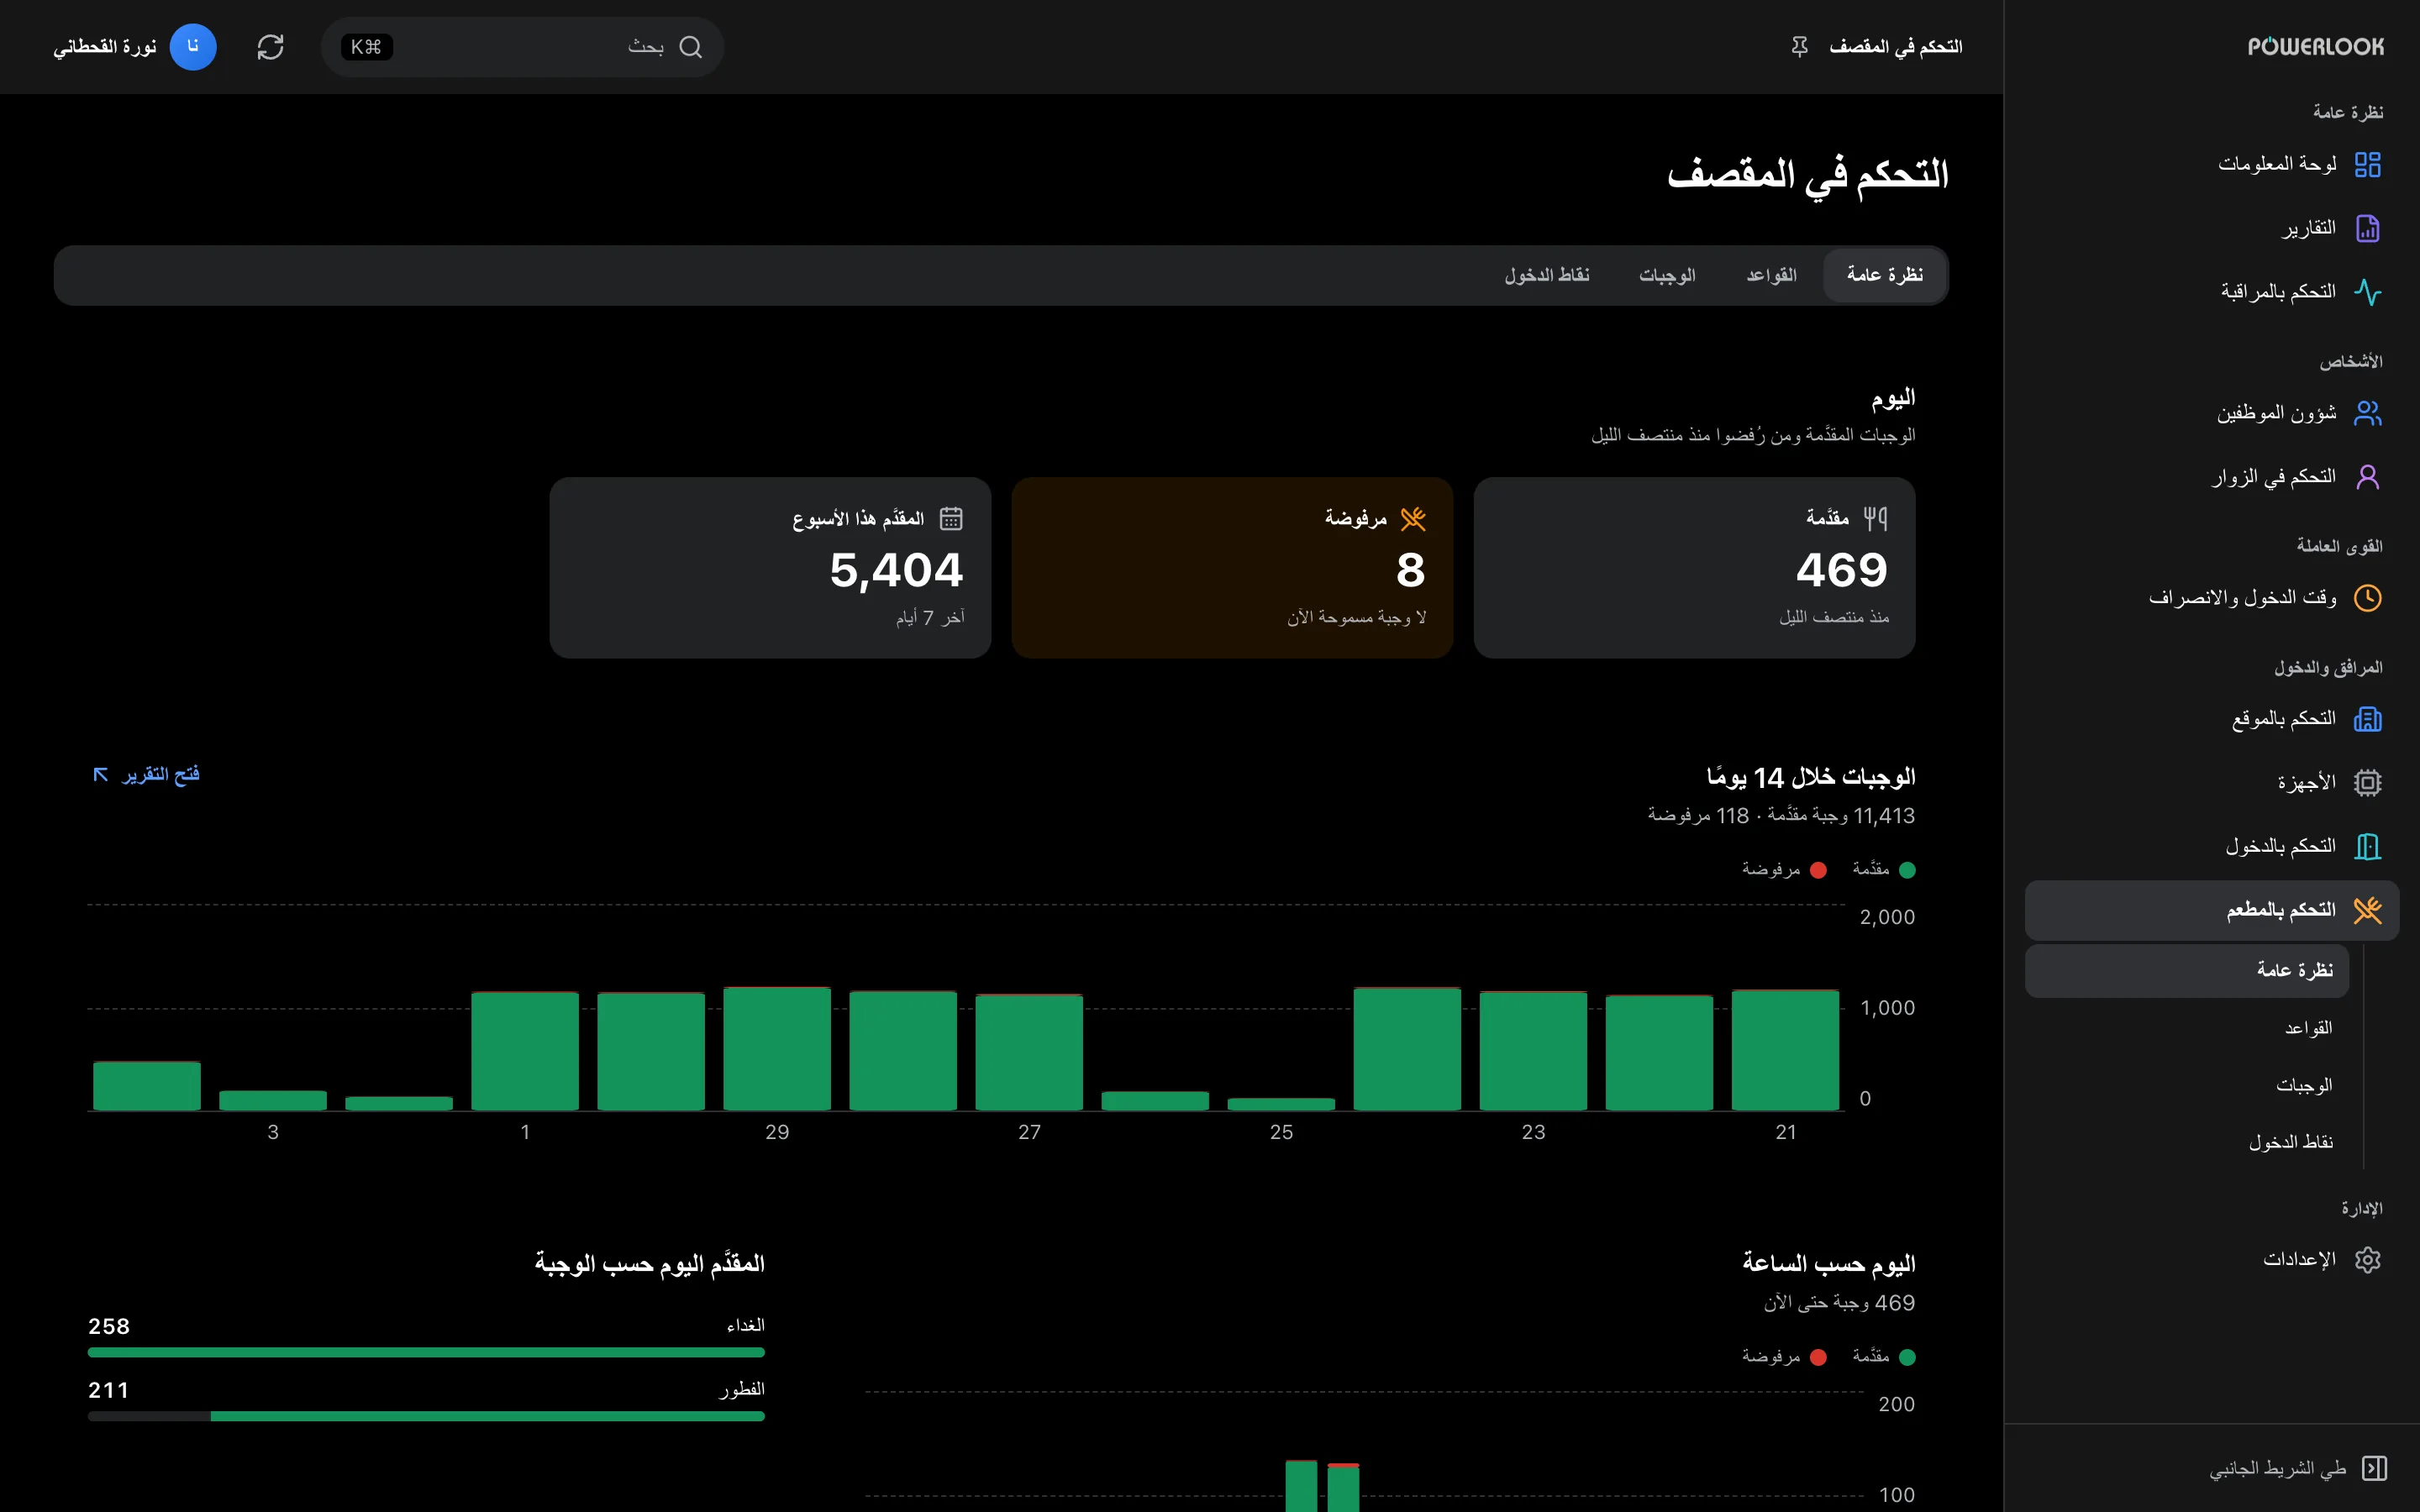Screen dimensions: 2420x1512
Task: Click the الفطور progress bar
Action: 426,1416
